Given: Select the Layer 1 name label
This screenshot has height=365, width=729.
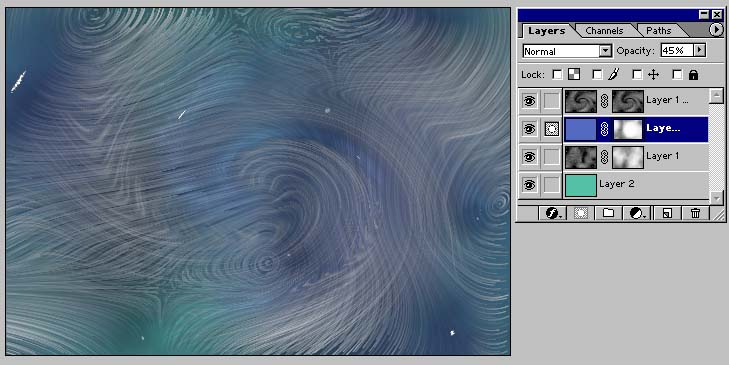Looking at the screenshot, I should click(x=663, y=156).
